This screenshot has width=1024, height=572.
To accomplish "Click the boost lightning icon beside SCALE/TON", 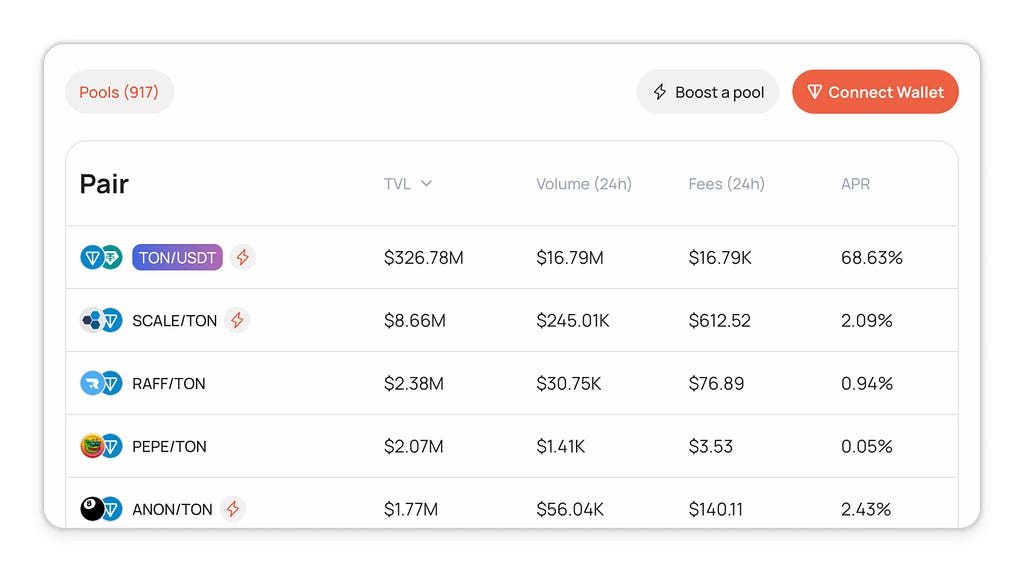I will coord(237,320).
